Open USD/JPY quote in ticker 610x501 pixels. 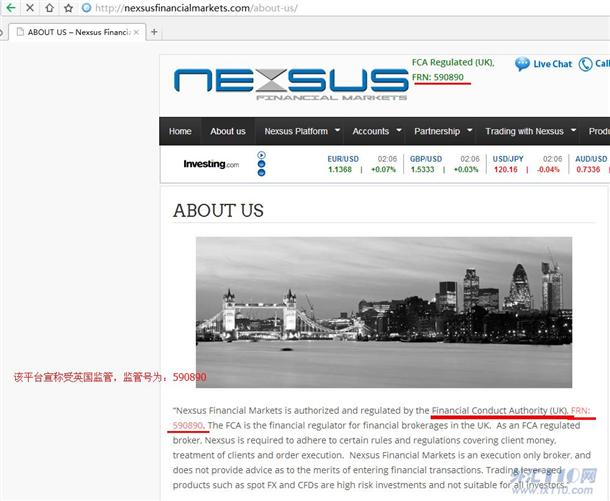pyautogui.click(x=508, y=159)
